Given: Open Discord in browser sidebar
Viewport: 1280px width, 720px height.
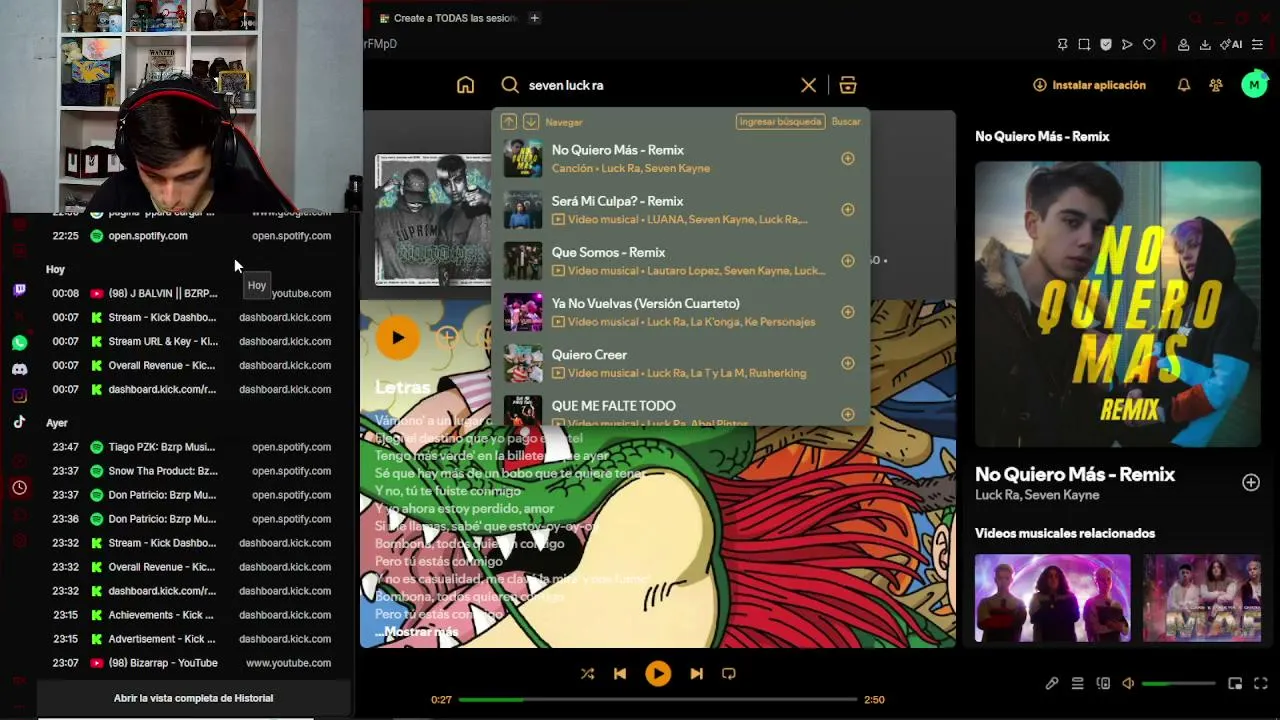Looking at the screenshot, I should coord(19,369).
